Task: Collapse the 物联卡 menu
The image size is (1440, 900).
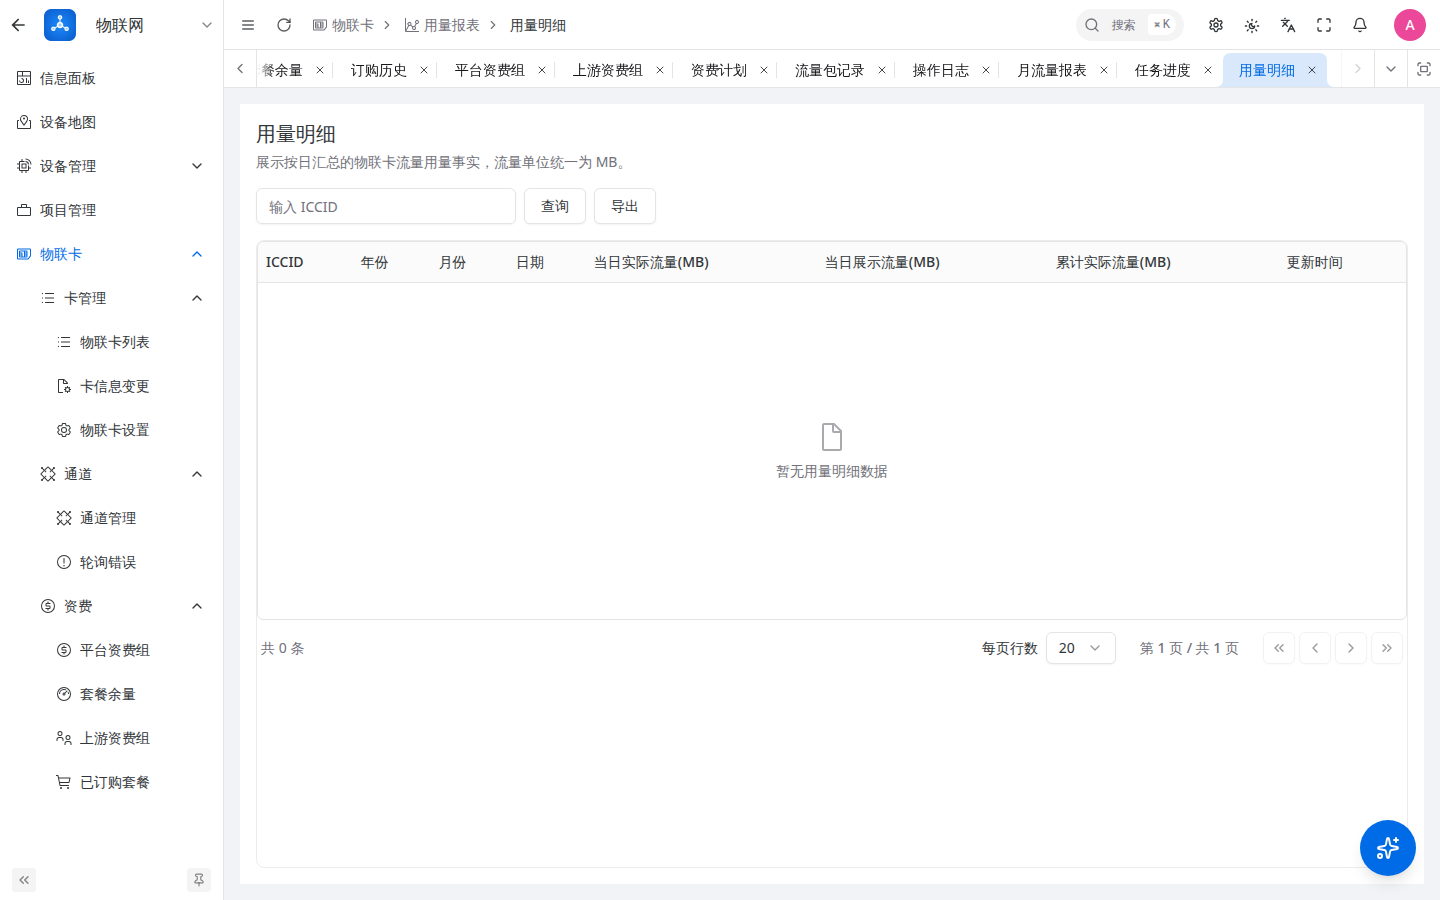Action: pos(112,254)
